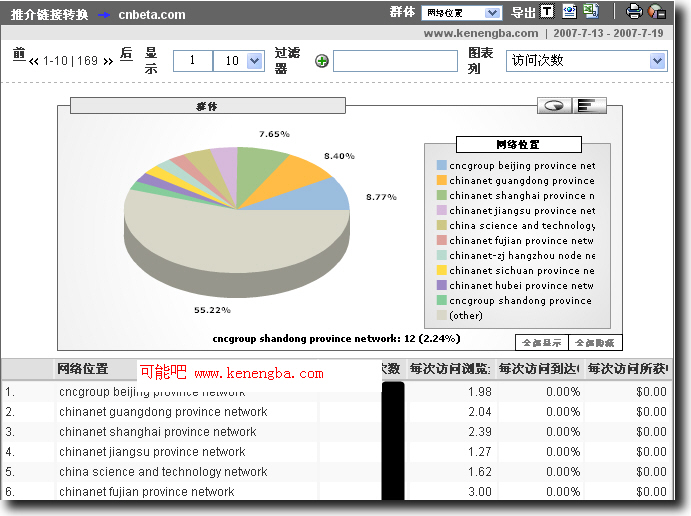Viewport: 691px width, 516px height.
Task: Go to next page with » arrows
Action: coord(108,61)
